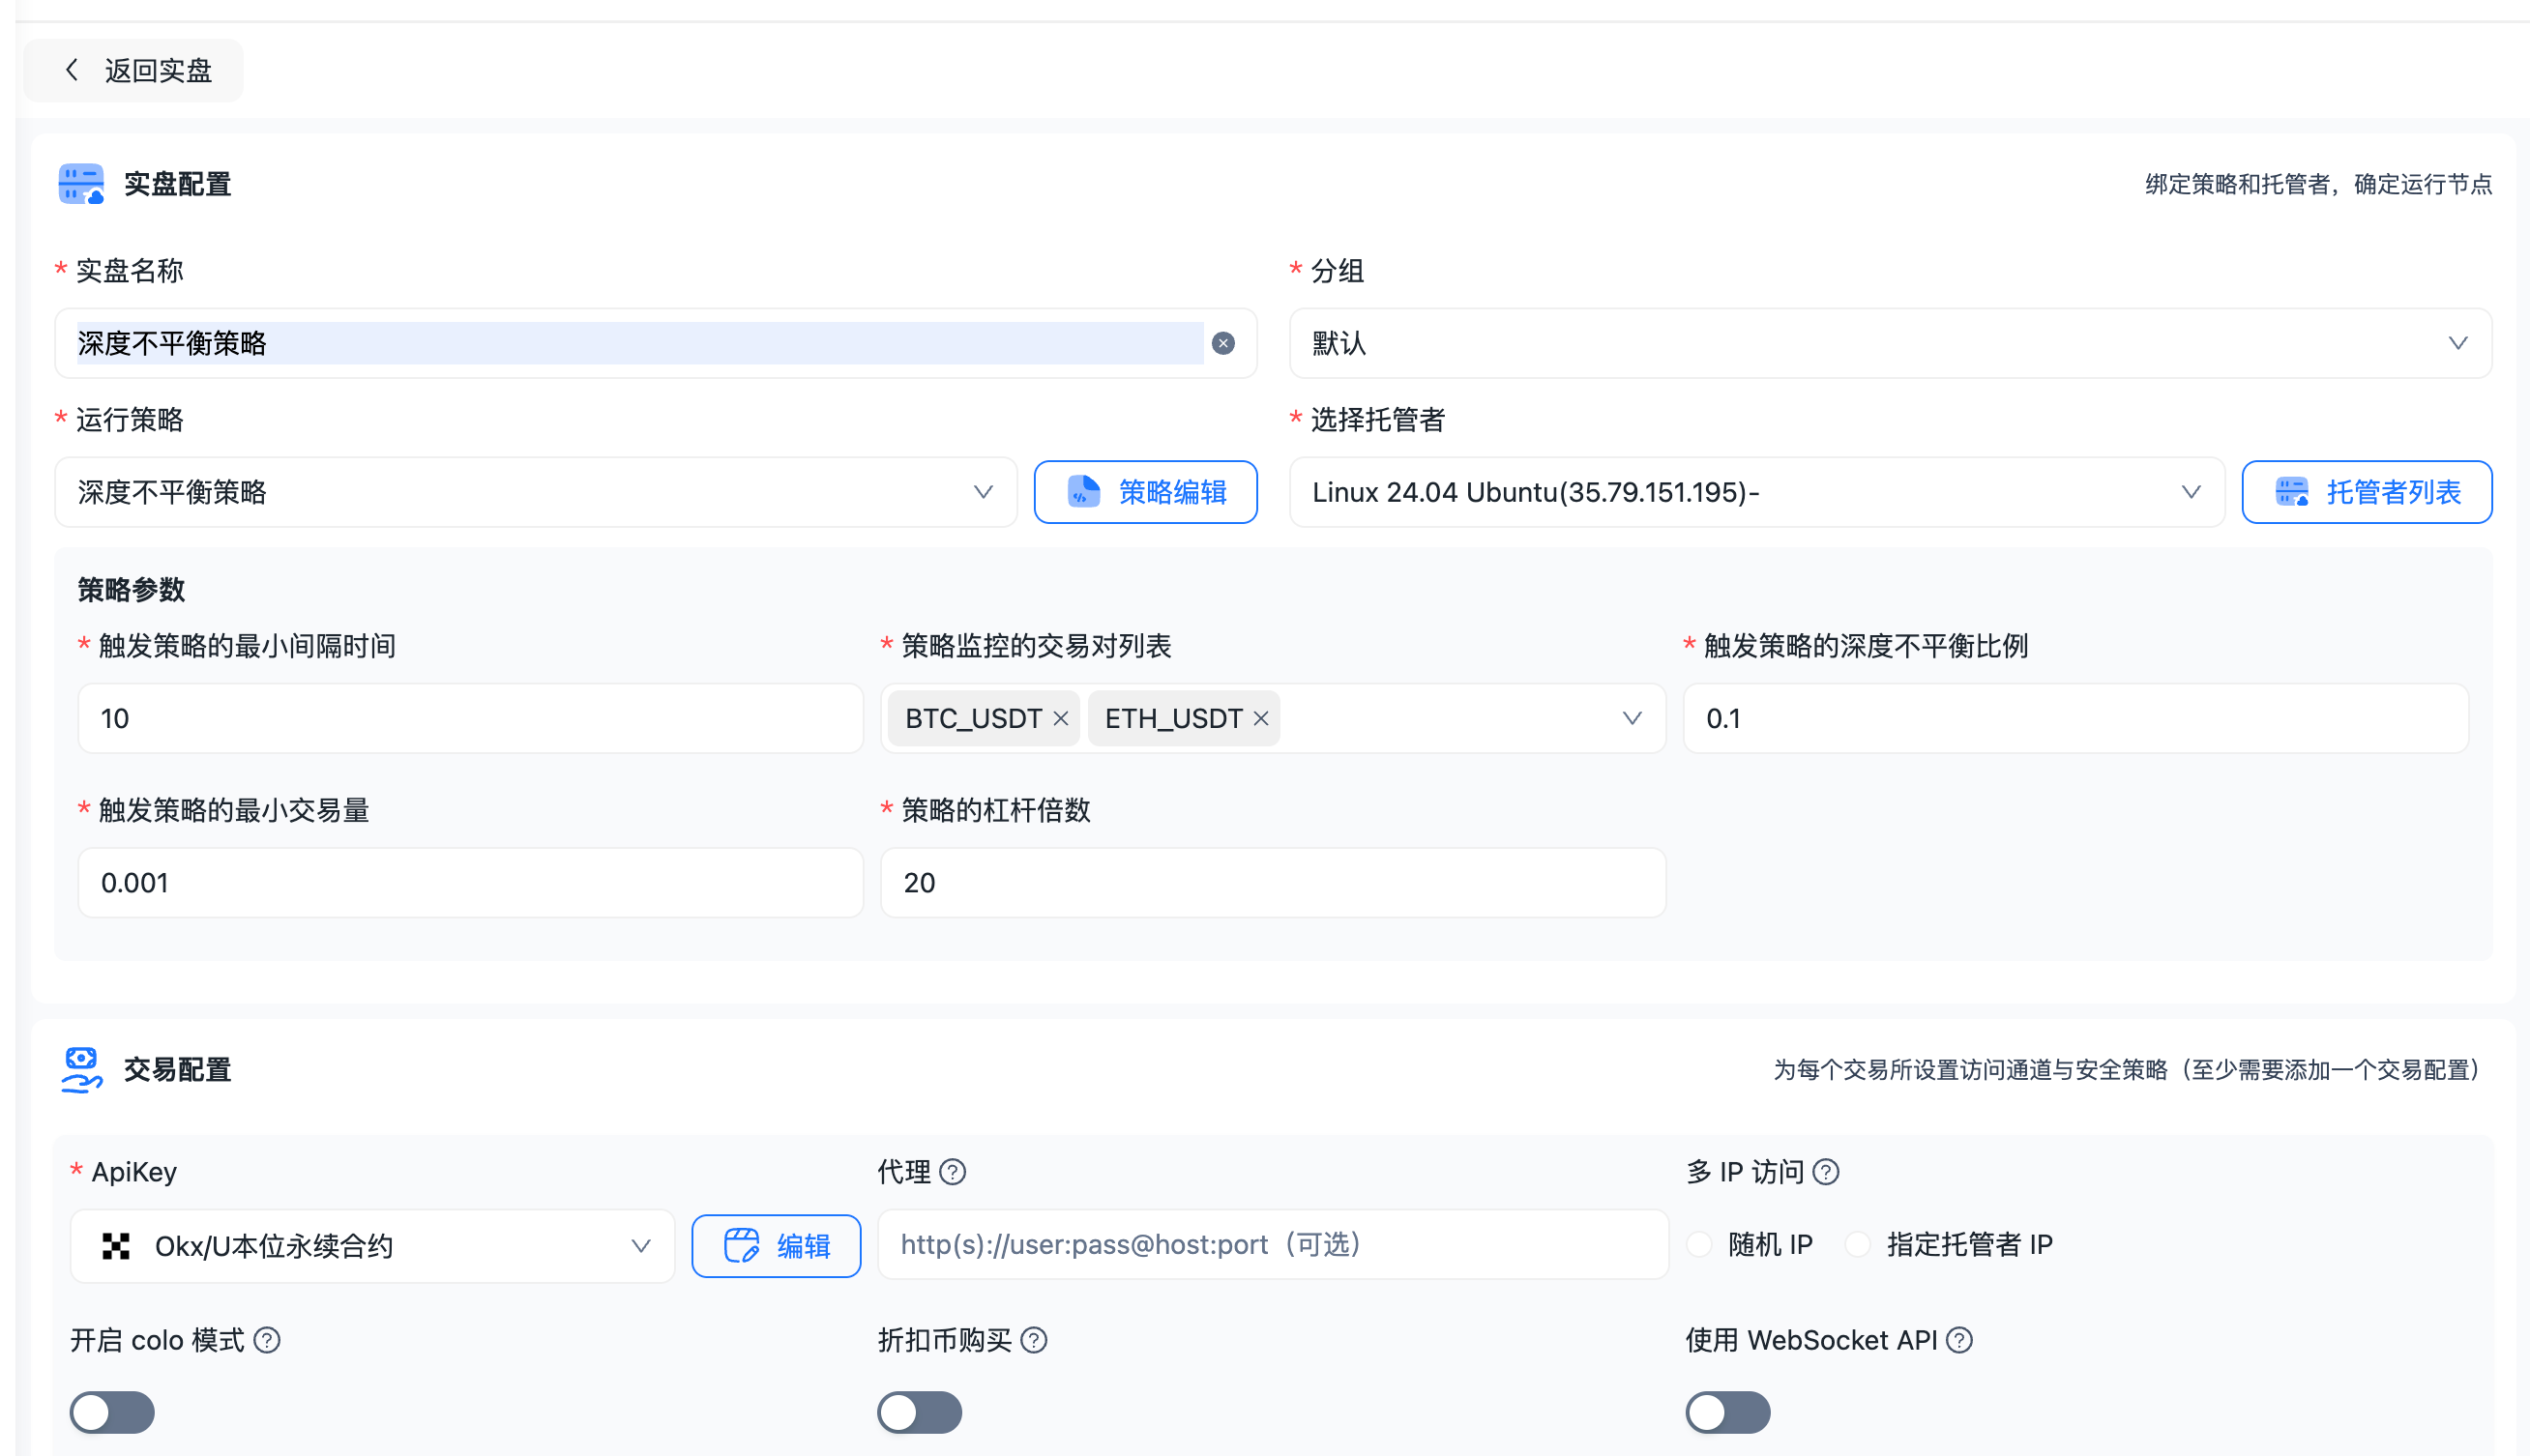
Task: Clear the 实盘名称 input with the x icon
Action: point(1224,343)
